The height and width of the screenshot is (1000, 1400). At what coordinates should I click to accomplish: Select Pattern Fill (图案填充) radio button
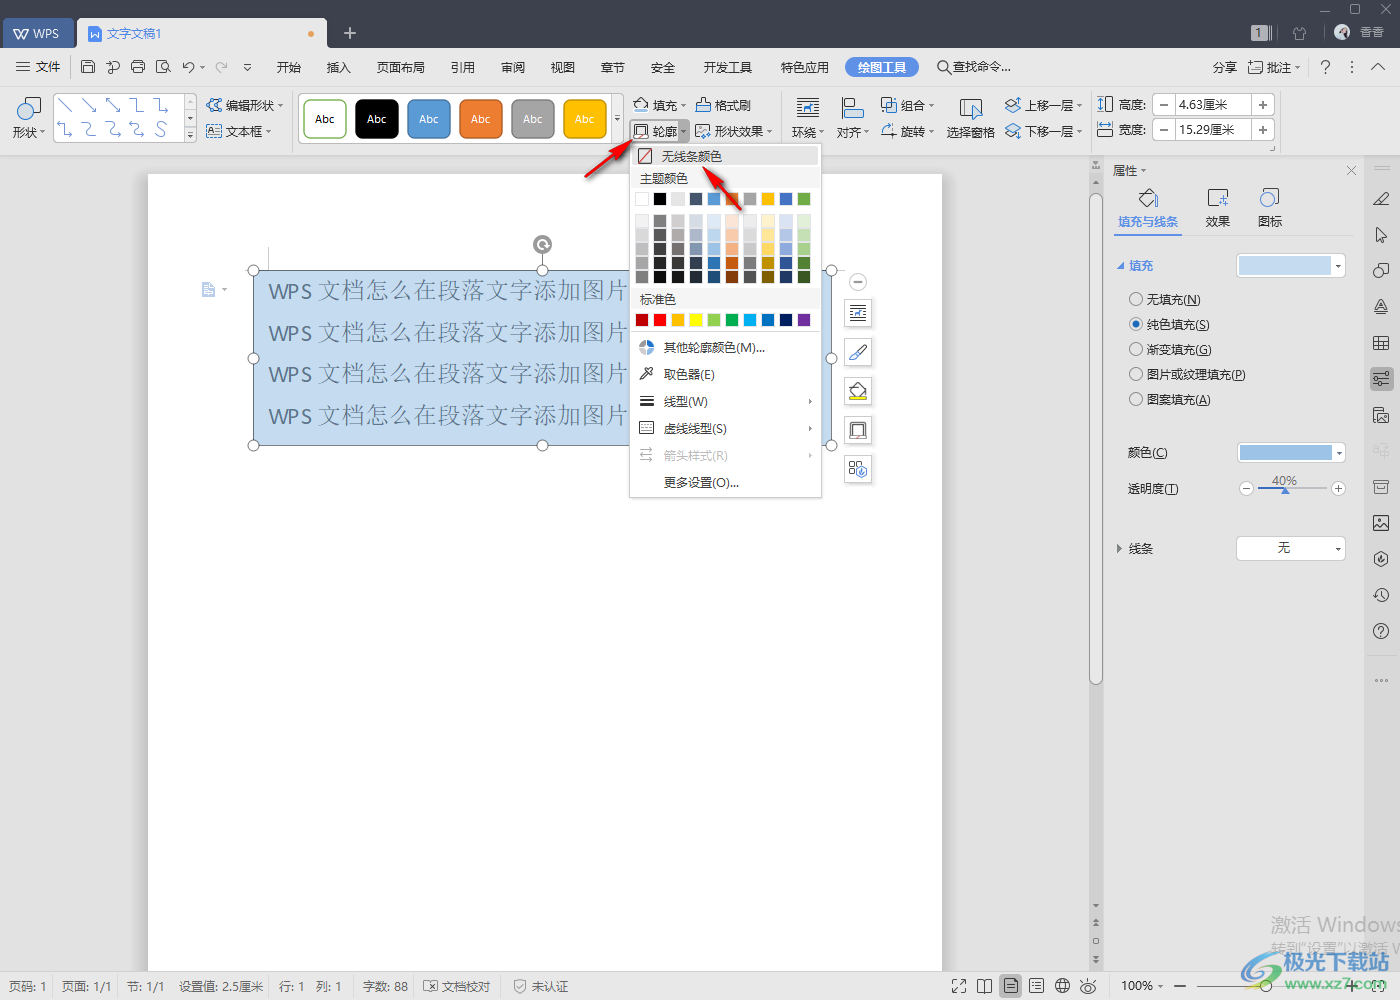tap(1136, 399)
